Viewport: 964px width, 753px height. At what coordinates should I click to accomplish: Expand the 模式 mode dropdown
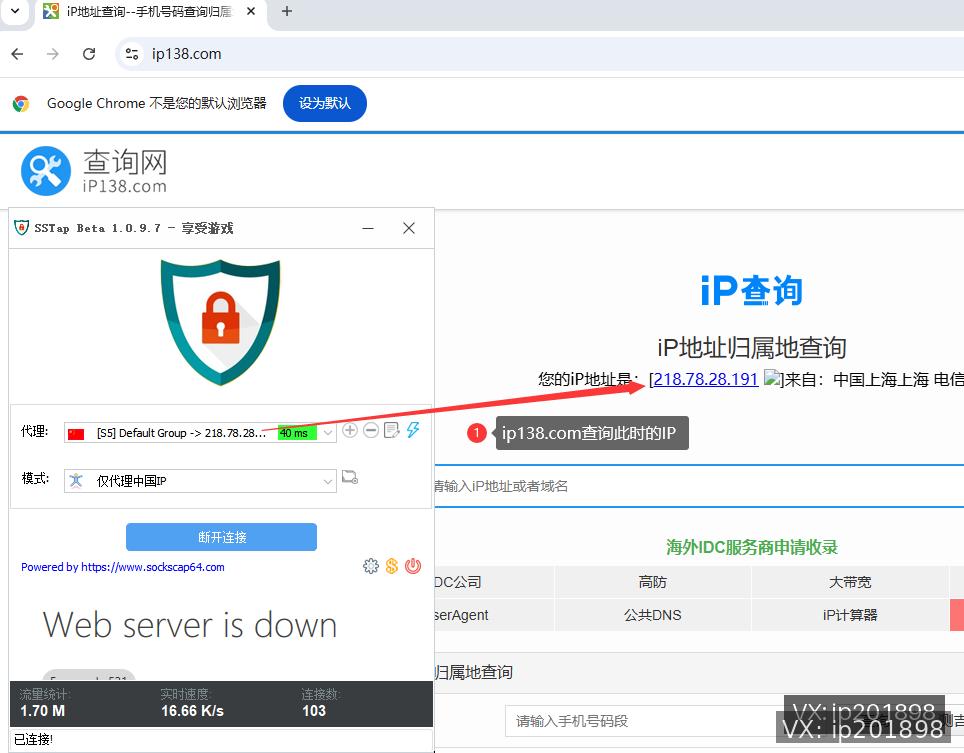click(x=328, y=481)
